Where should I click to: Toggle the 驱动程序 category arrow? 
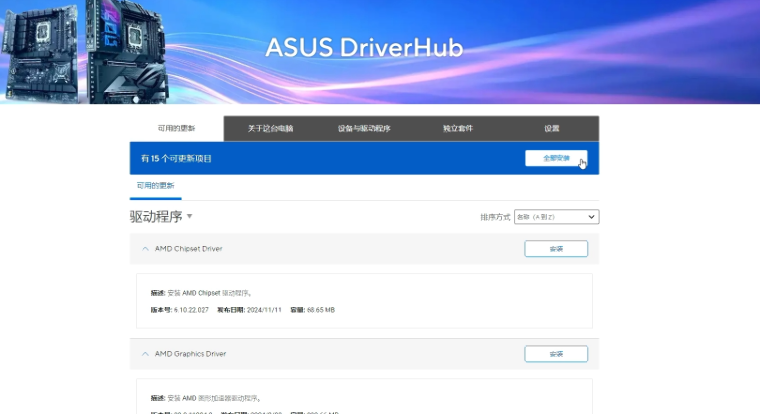190,216
